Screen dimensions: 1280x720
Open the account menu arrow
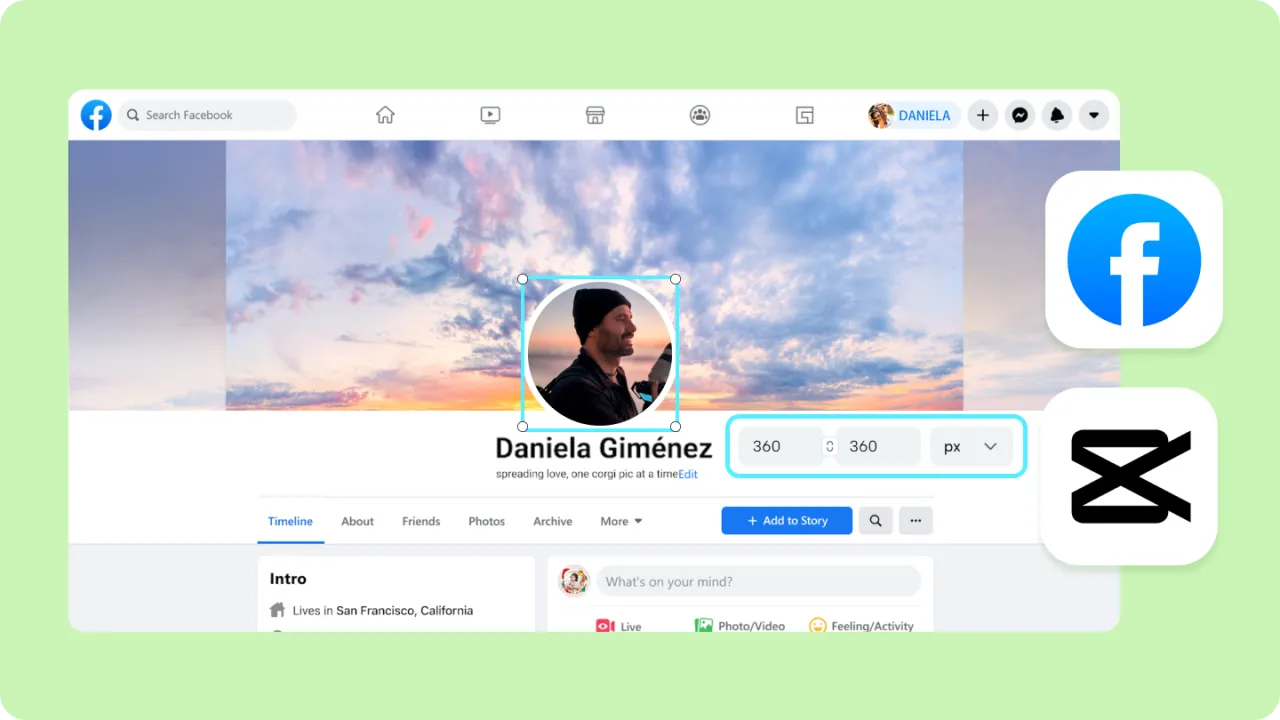click(x=1094, y=115)
